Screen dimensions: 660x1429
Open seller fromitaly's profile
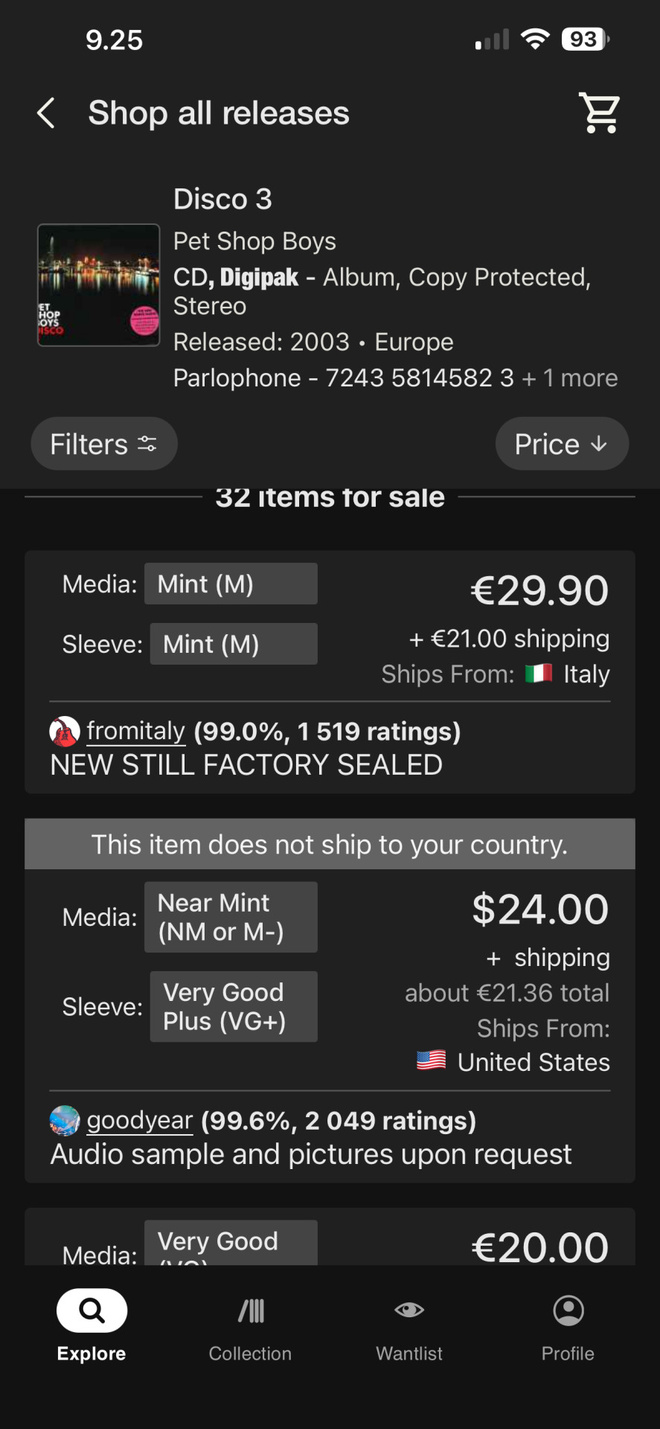point(135,731)
